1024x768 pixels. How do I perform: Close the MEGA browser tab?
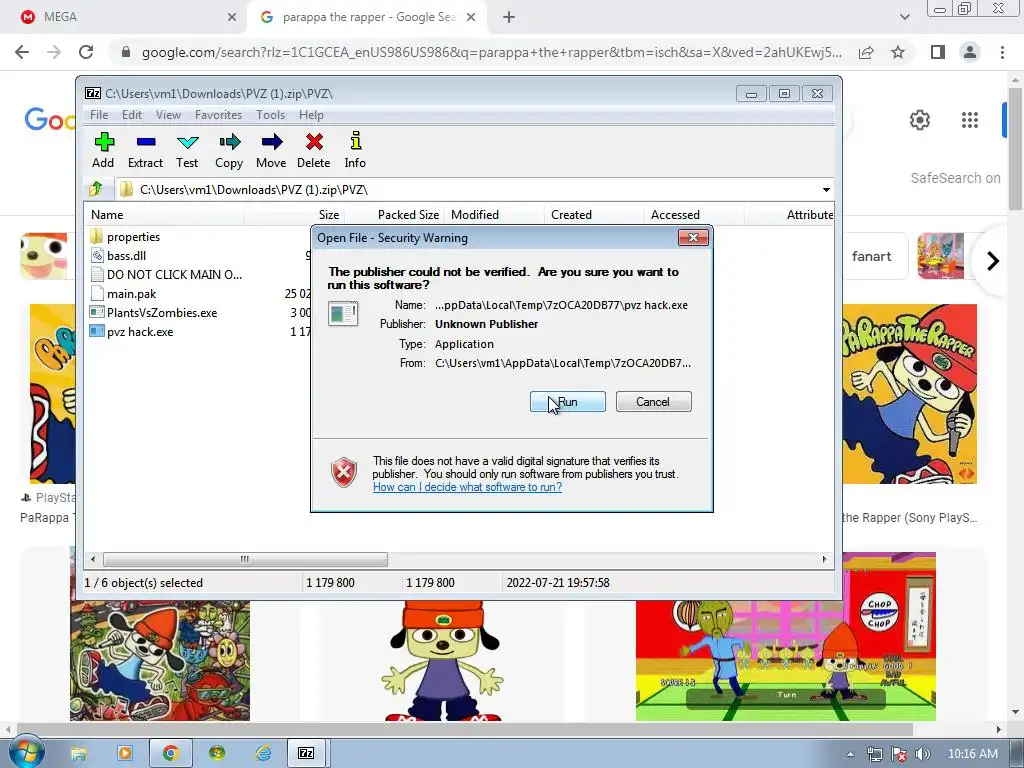coord(232,18)
